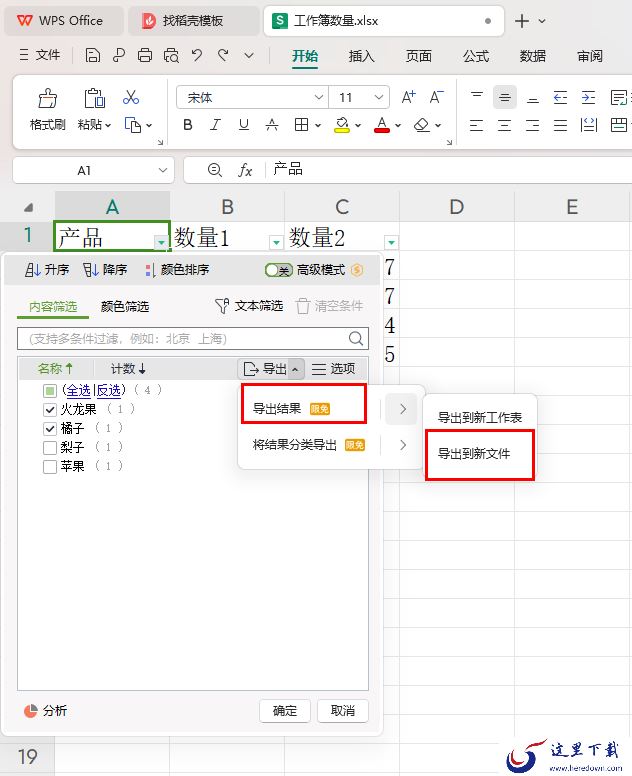The height and width of the screenshot is (776, 632).
Task: Select the Format Painter tool
Action: [x=48, y=110]
